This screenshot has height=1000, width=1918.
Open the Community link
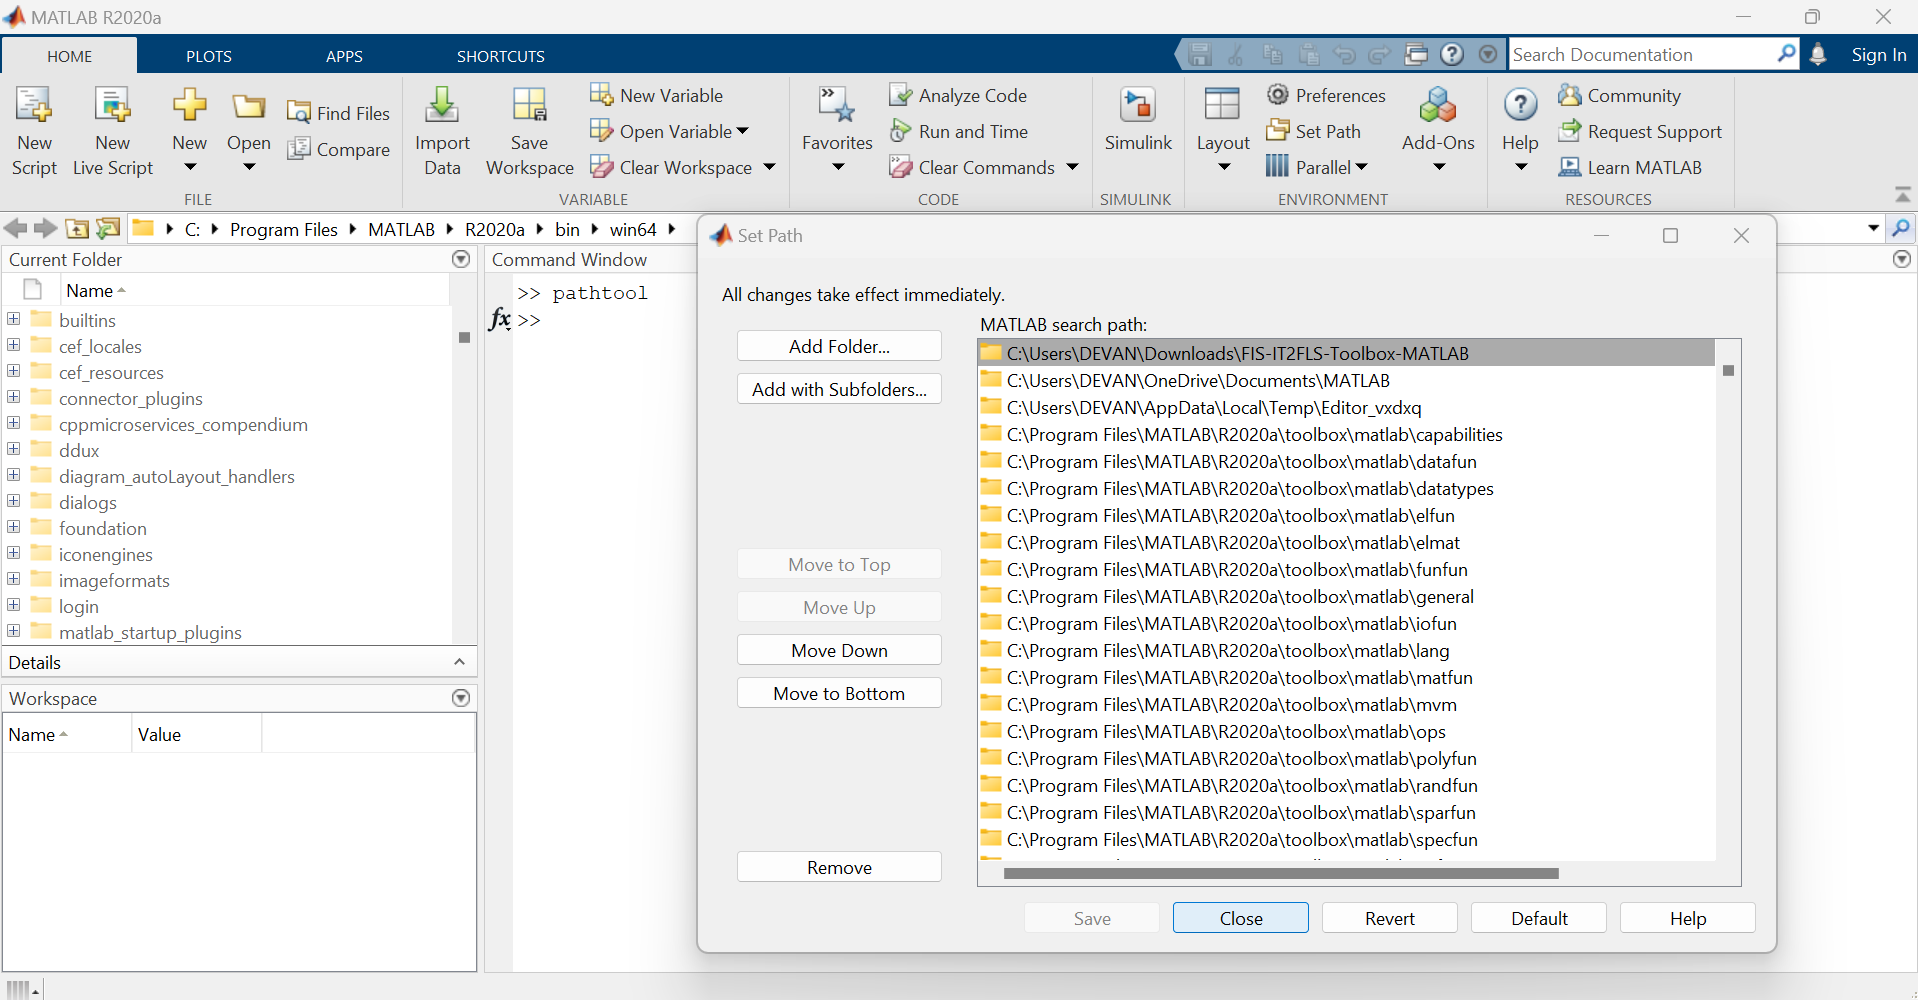pos(1620,95)
